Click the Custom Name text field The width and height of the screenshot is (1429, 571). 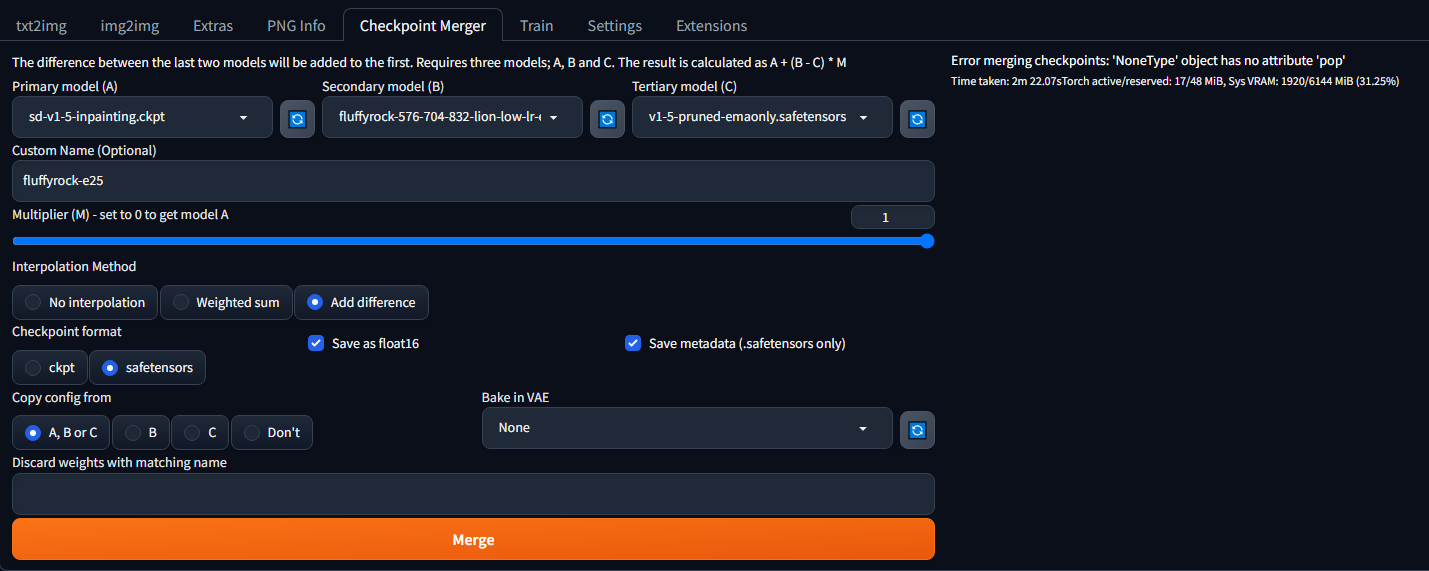click(473, 181)
